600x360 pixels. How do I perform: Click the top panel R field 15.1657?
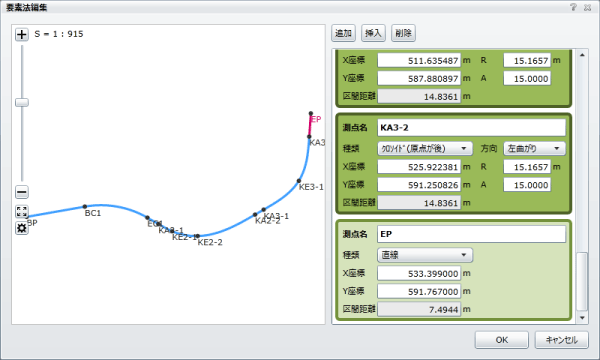[527, 60]
